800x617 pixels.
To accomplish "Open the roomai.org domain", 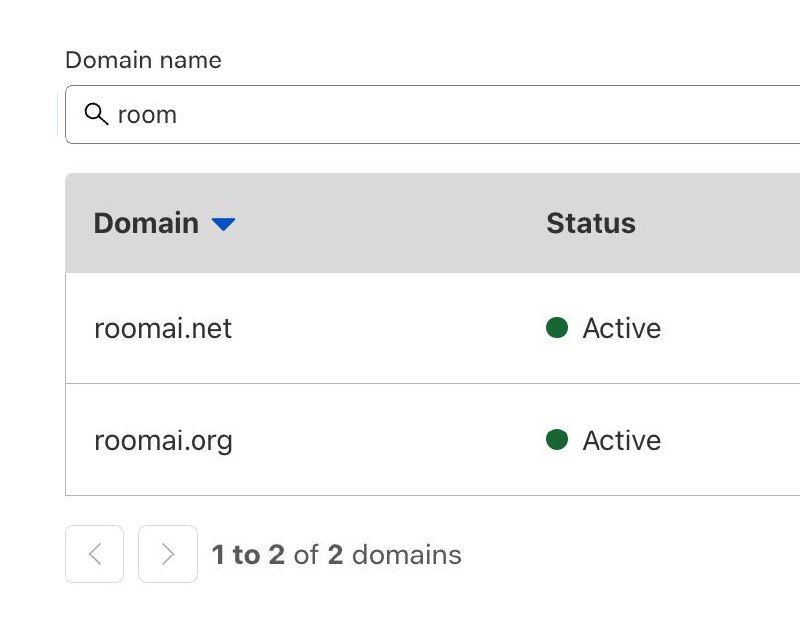I will (163, 440).
